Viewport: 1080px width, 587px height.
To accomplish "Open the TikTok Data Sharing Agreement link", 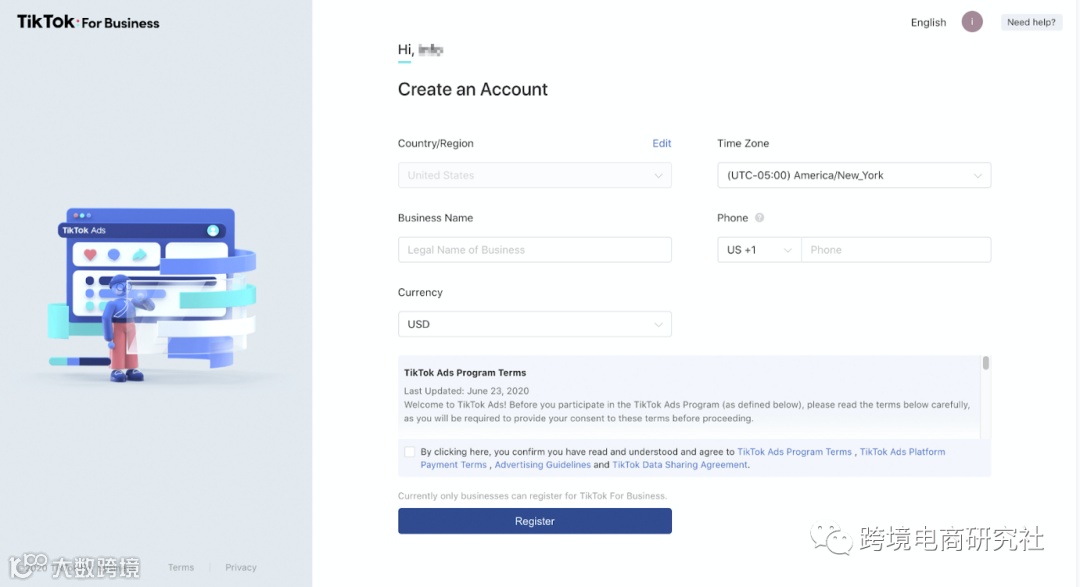I will (680, 465).
